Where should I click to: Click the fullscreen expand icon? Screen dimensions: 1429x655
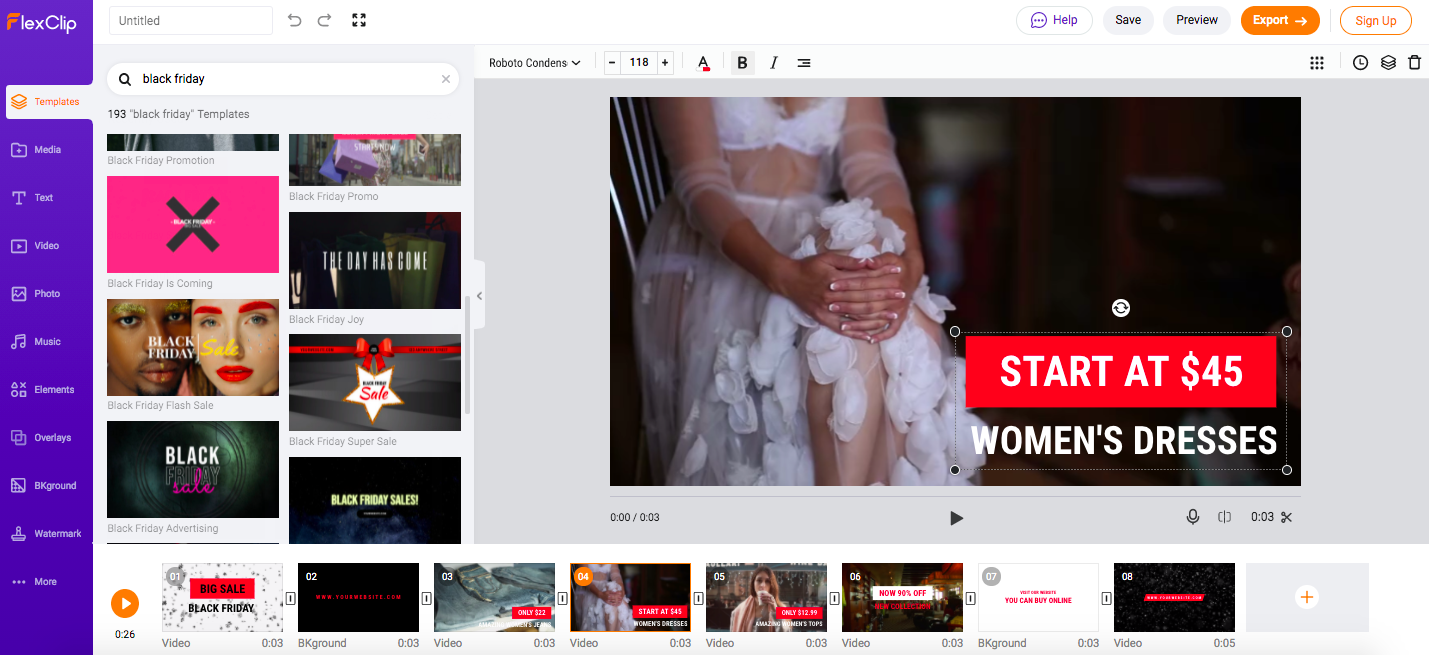pyautogui.click(x=359, y=20)
